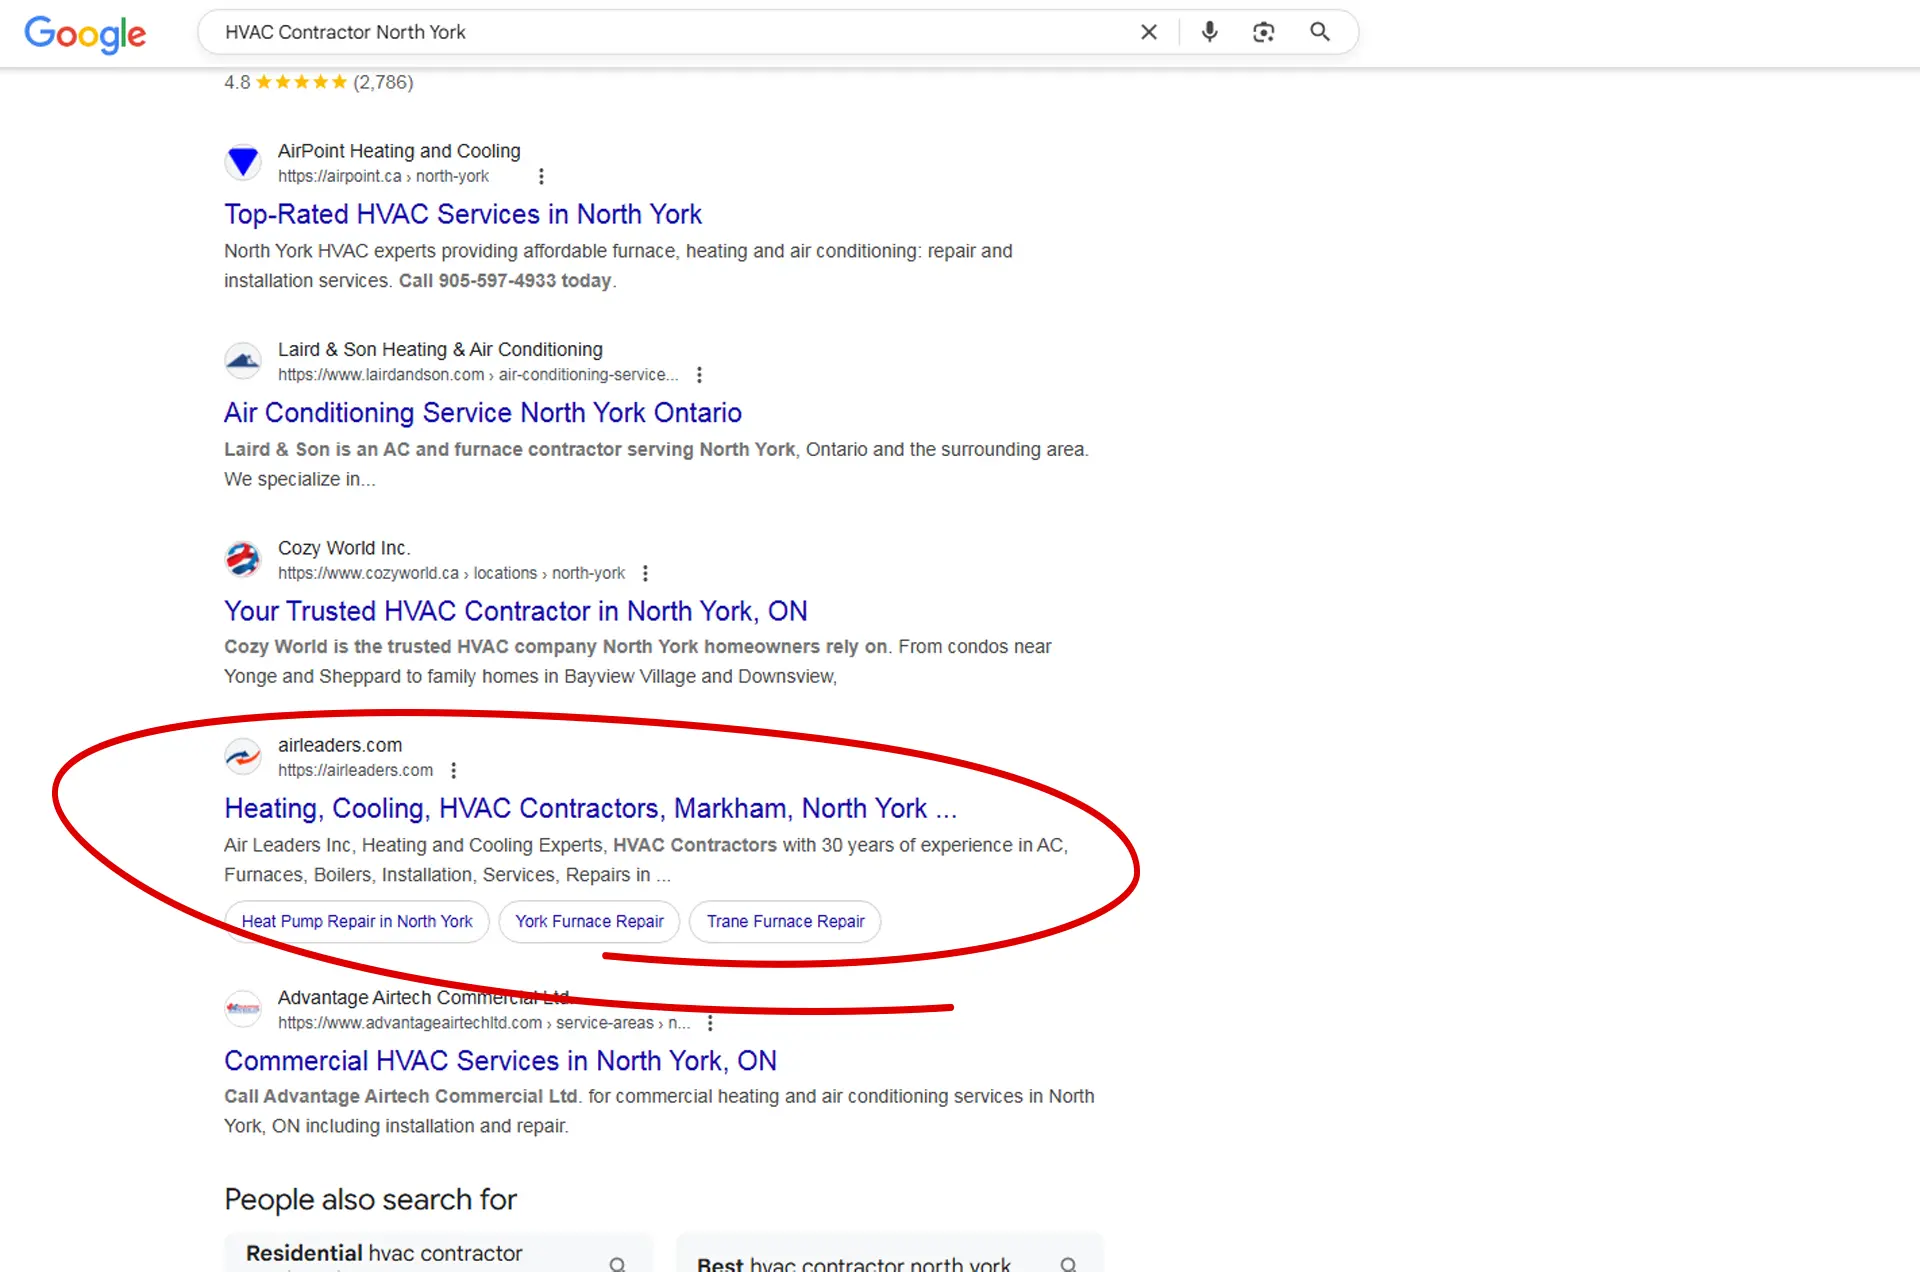Click AirPoint Heating and Cooling favicon
1920x1272 pixels.
(x=243, y=162)
